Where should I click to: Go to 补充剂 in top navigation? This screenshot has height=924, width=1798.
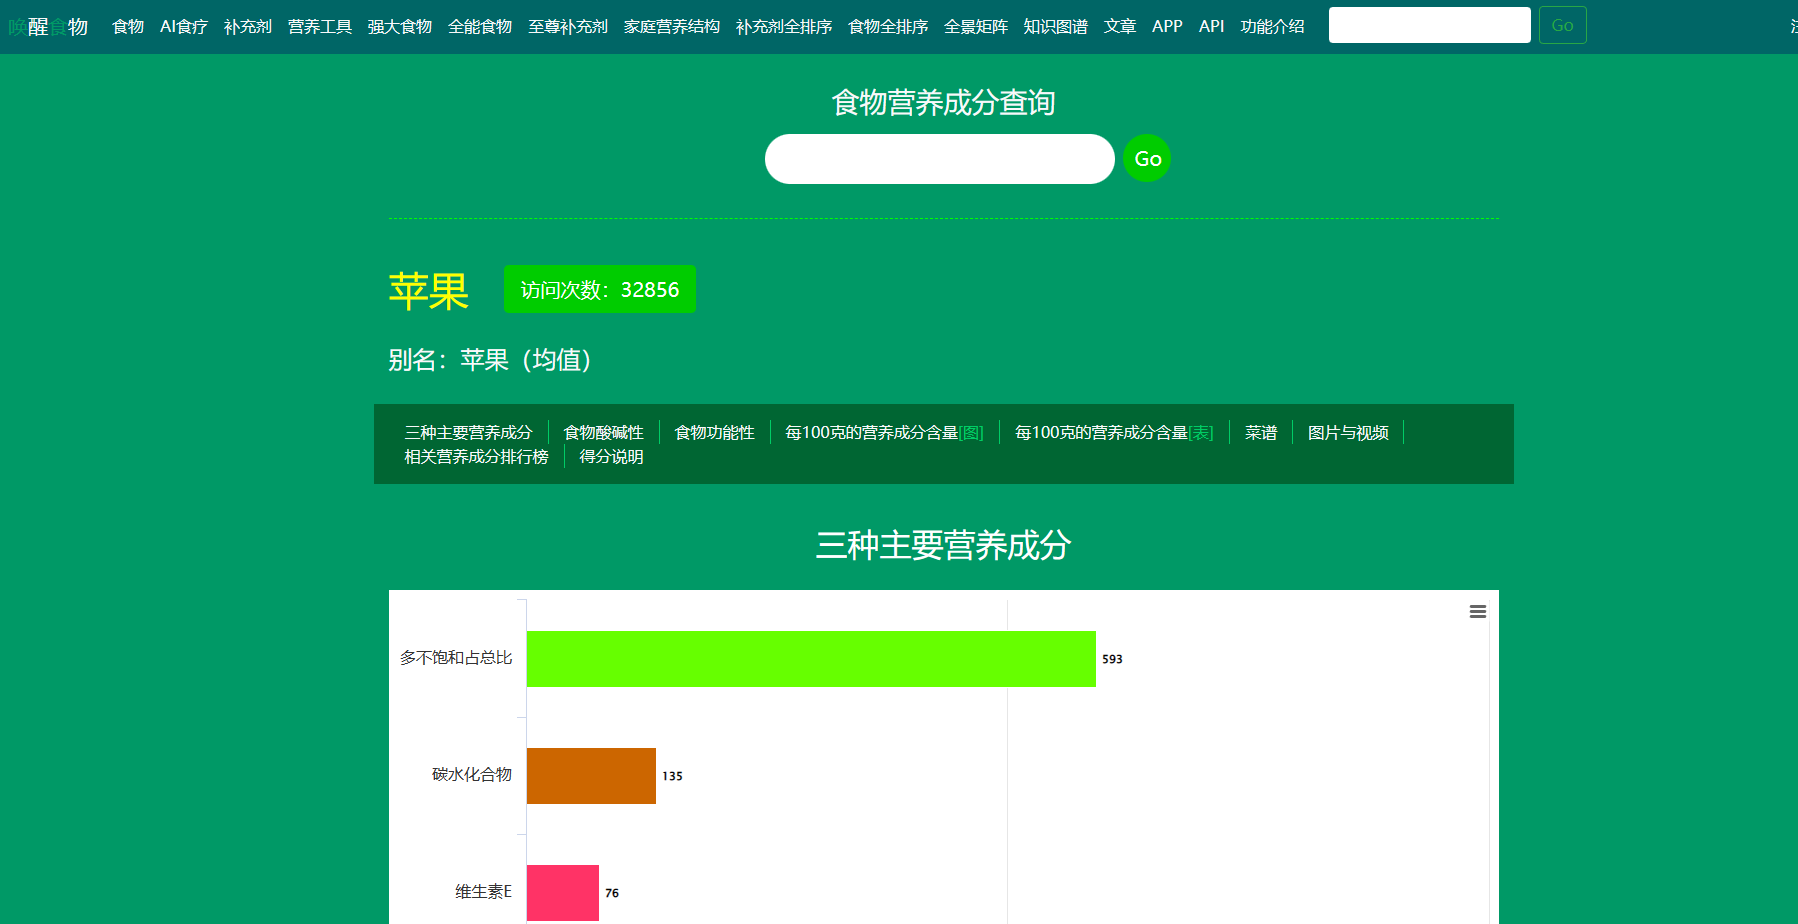coord(248,27)
